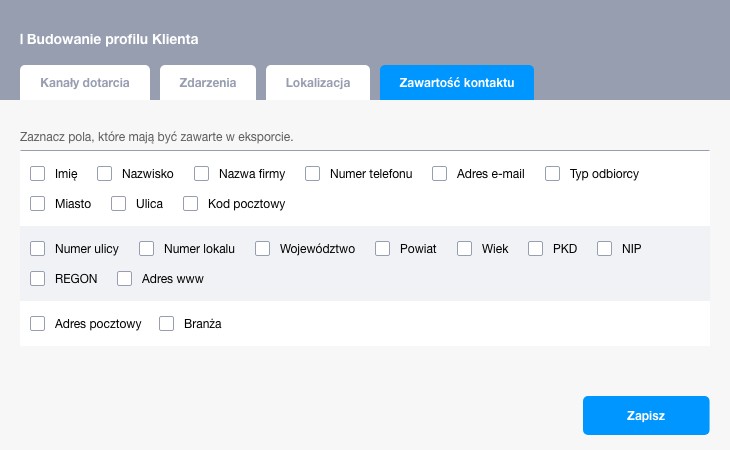Enable the Ulica checkbox
This screenshot has height=450, width=730.
[119, 204]
